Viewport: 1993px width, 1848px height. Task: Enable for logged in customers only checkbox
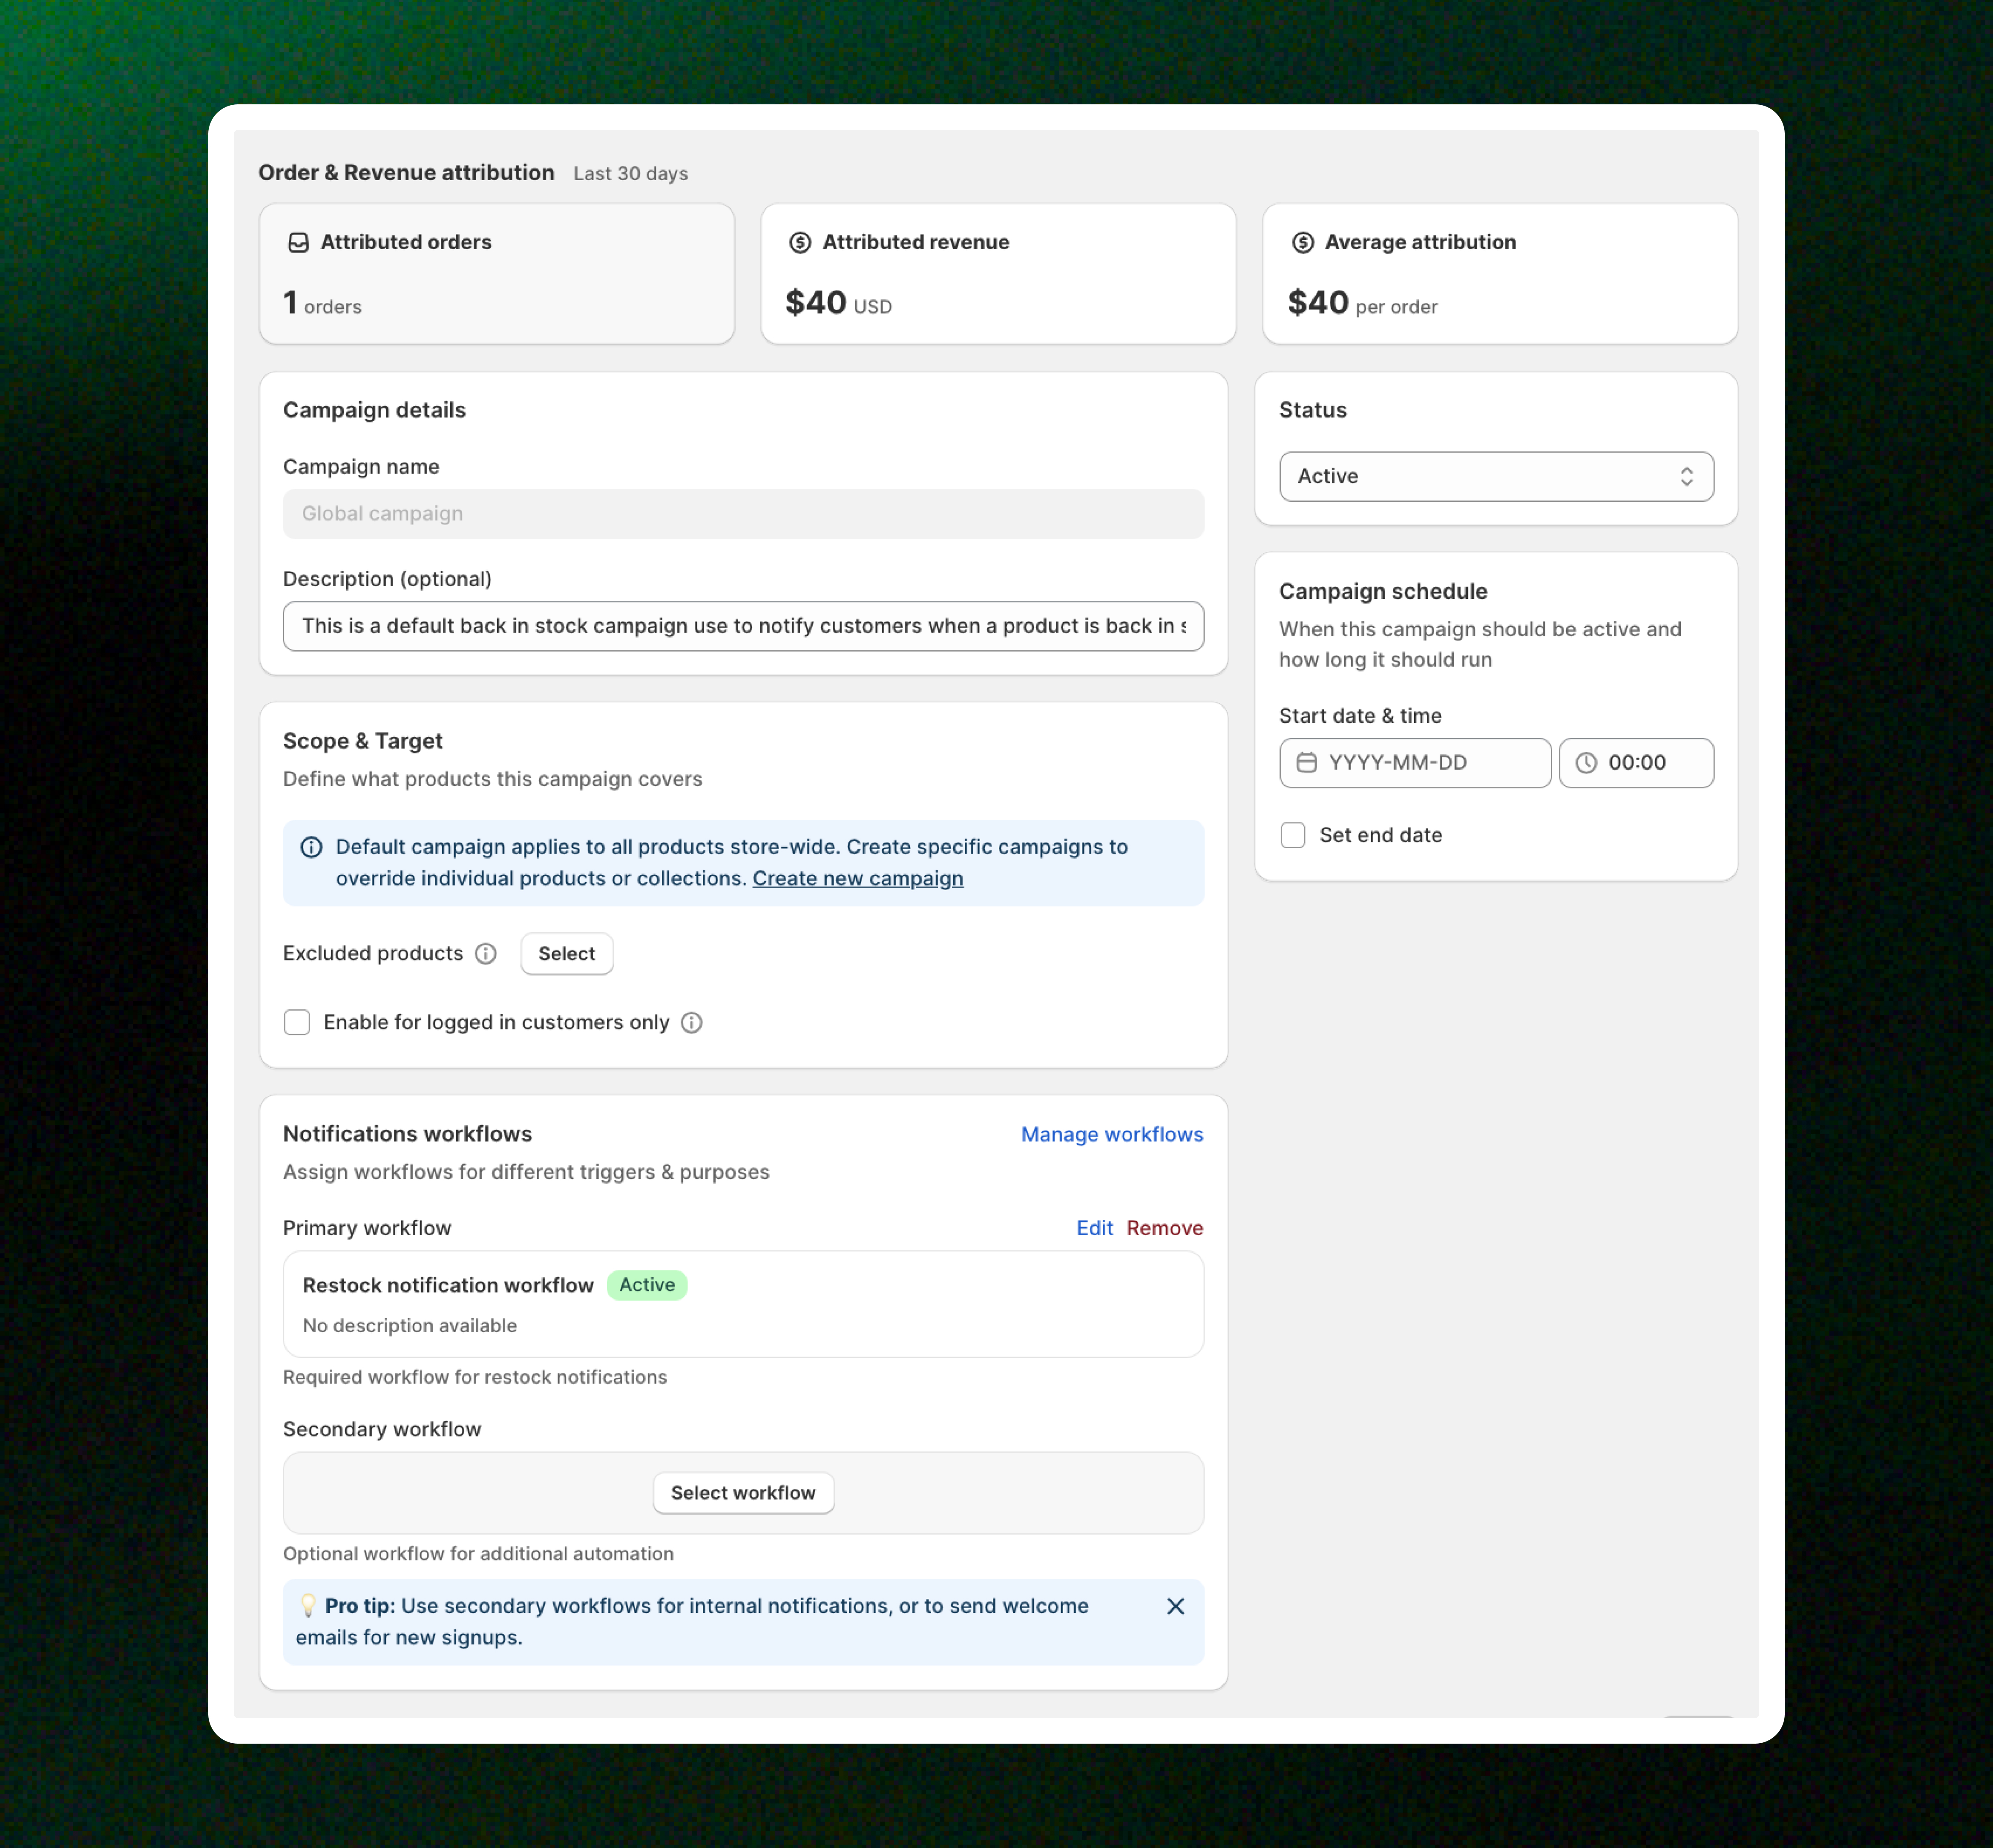297,1023
